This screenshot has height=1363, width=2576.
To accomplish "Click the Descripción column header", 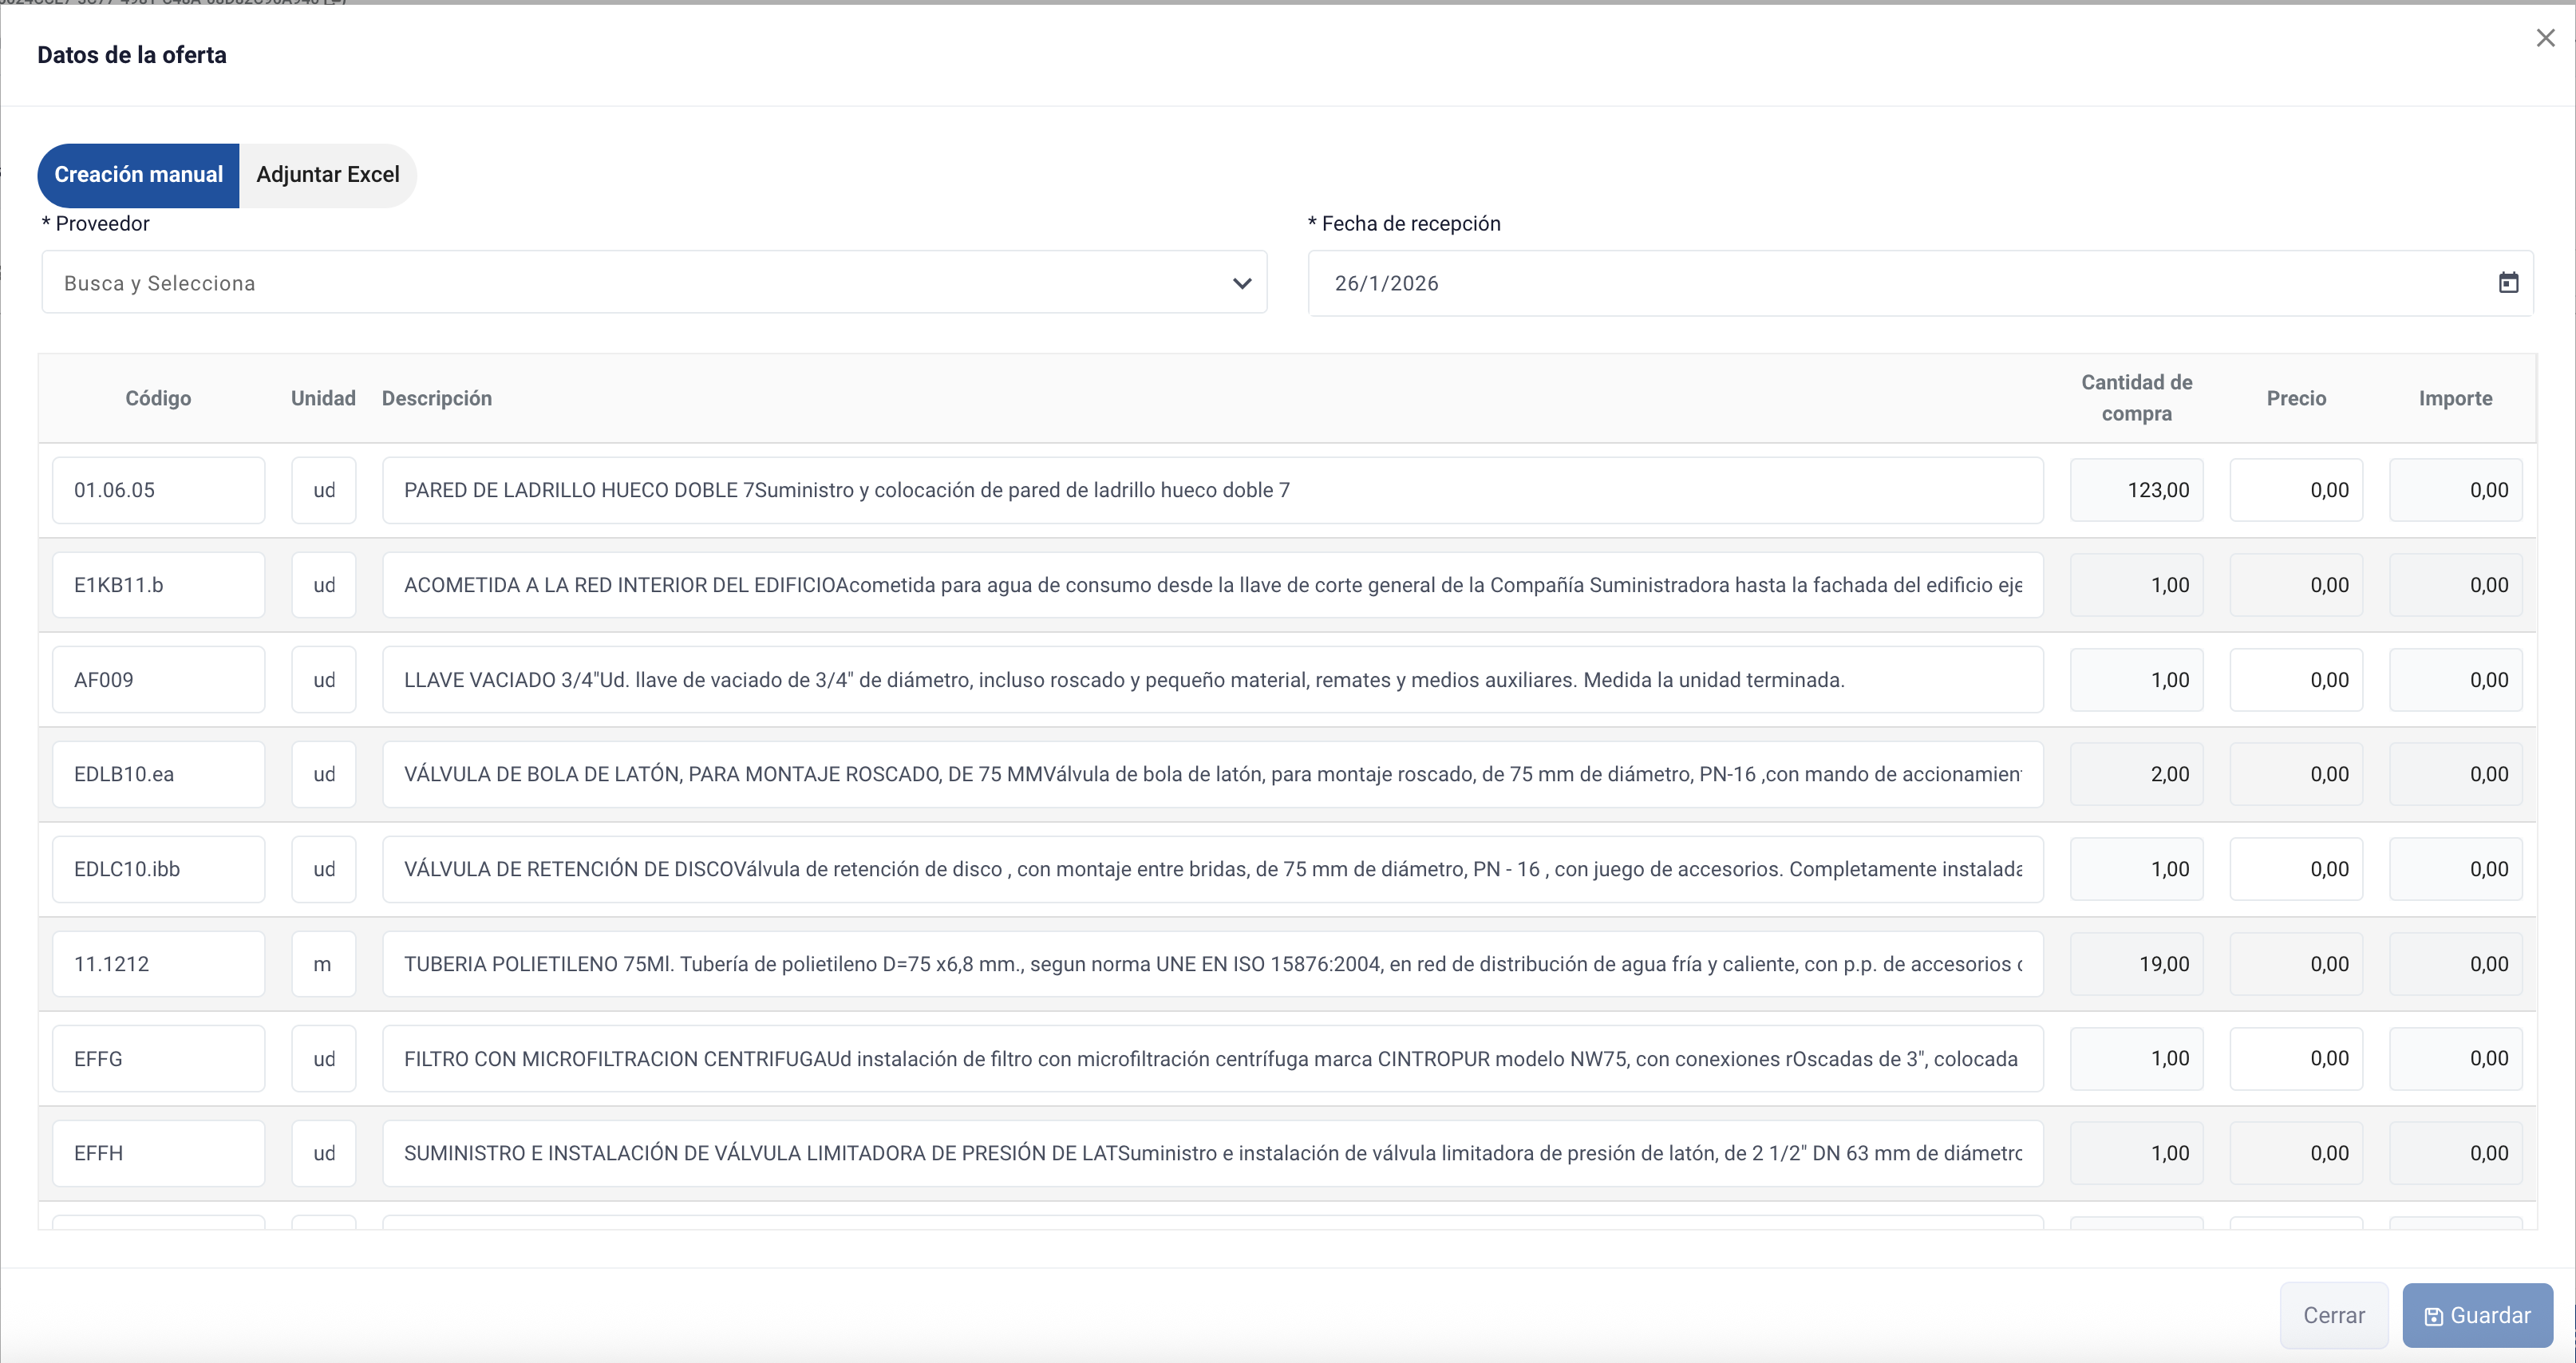I will [x=436, y=398].
